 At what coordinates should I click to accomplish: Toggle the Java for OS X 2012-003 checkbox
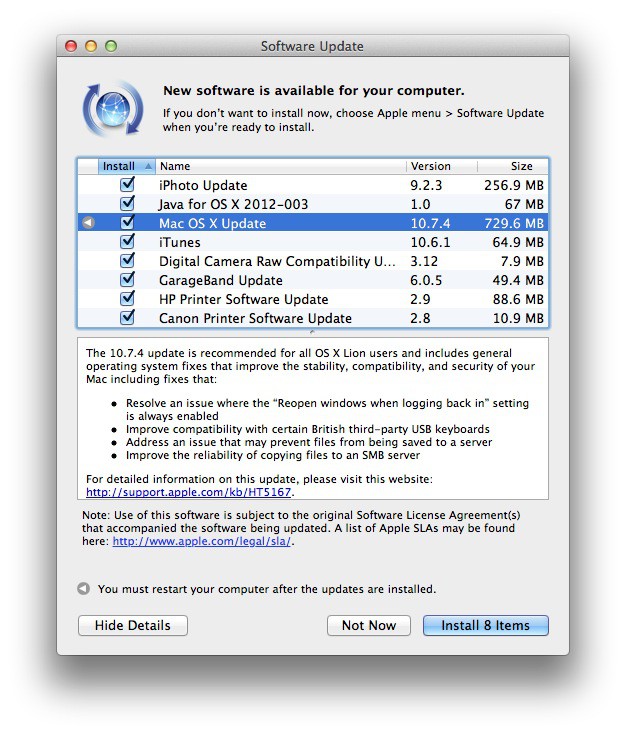click(127, 204)
